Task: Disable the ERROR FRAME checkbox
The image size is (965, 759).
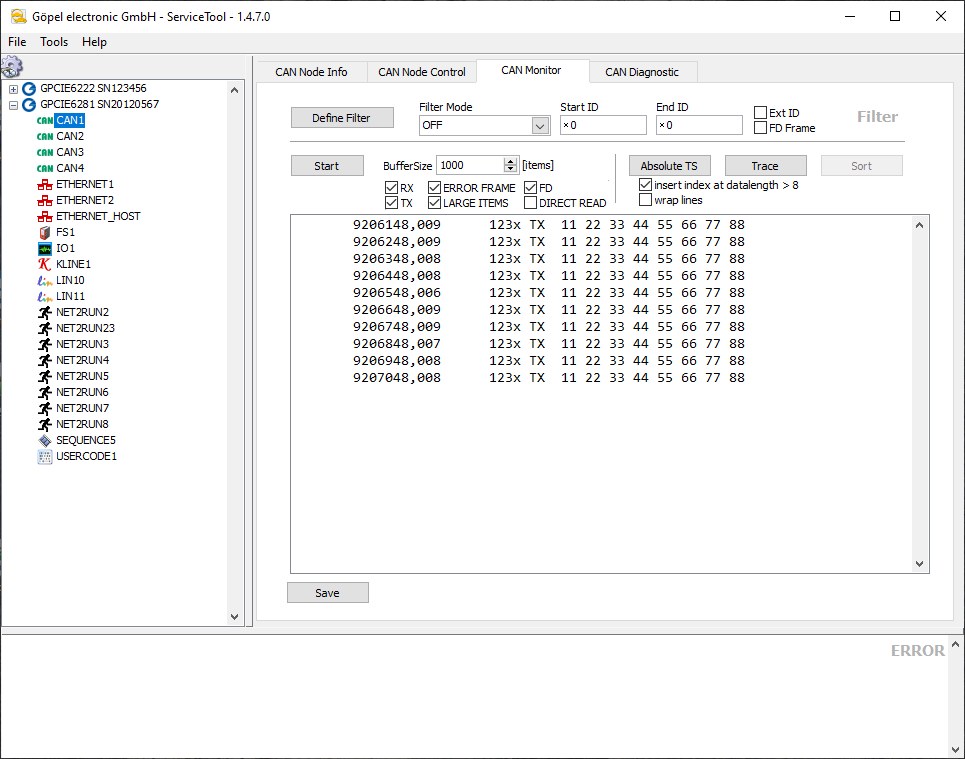Action: 434,188
